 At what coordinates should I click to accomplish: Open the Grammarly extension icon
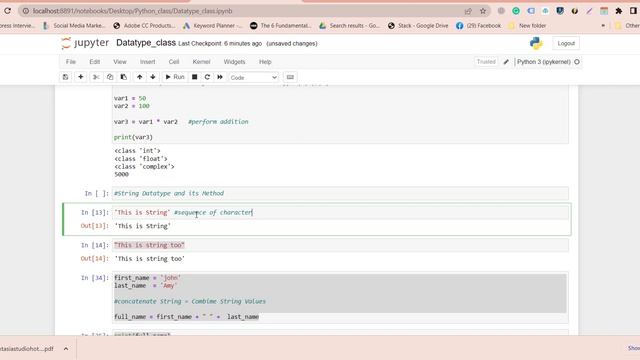pos(516,11)
